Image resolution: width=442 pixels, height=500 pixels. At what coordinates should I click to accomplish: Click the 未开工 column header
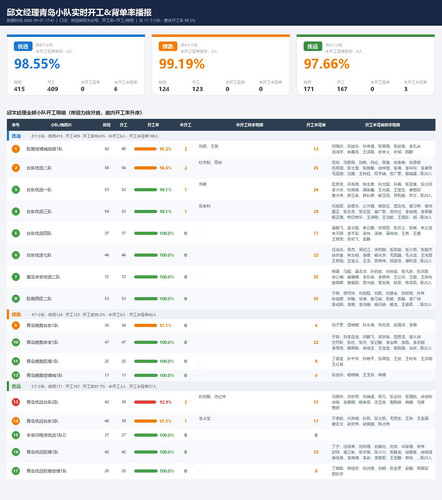[x=186, y=125]
